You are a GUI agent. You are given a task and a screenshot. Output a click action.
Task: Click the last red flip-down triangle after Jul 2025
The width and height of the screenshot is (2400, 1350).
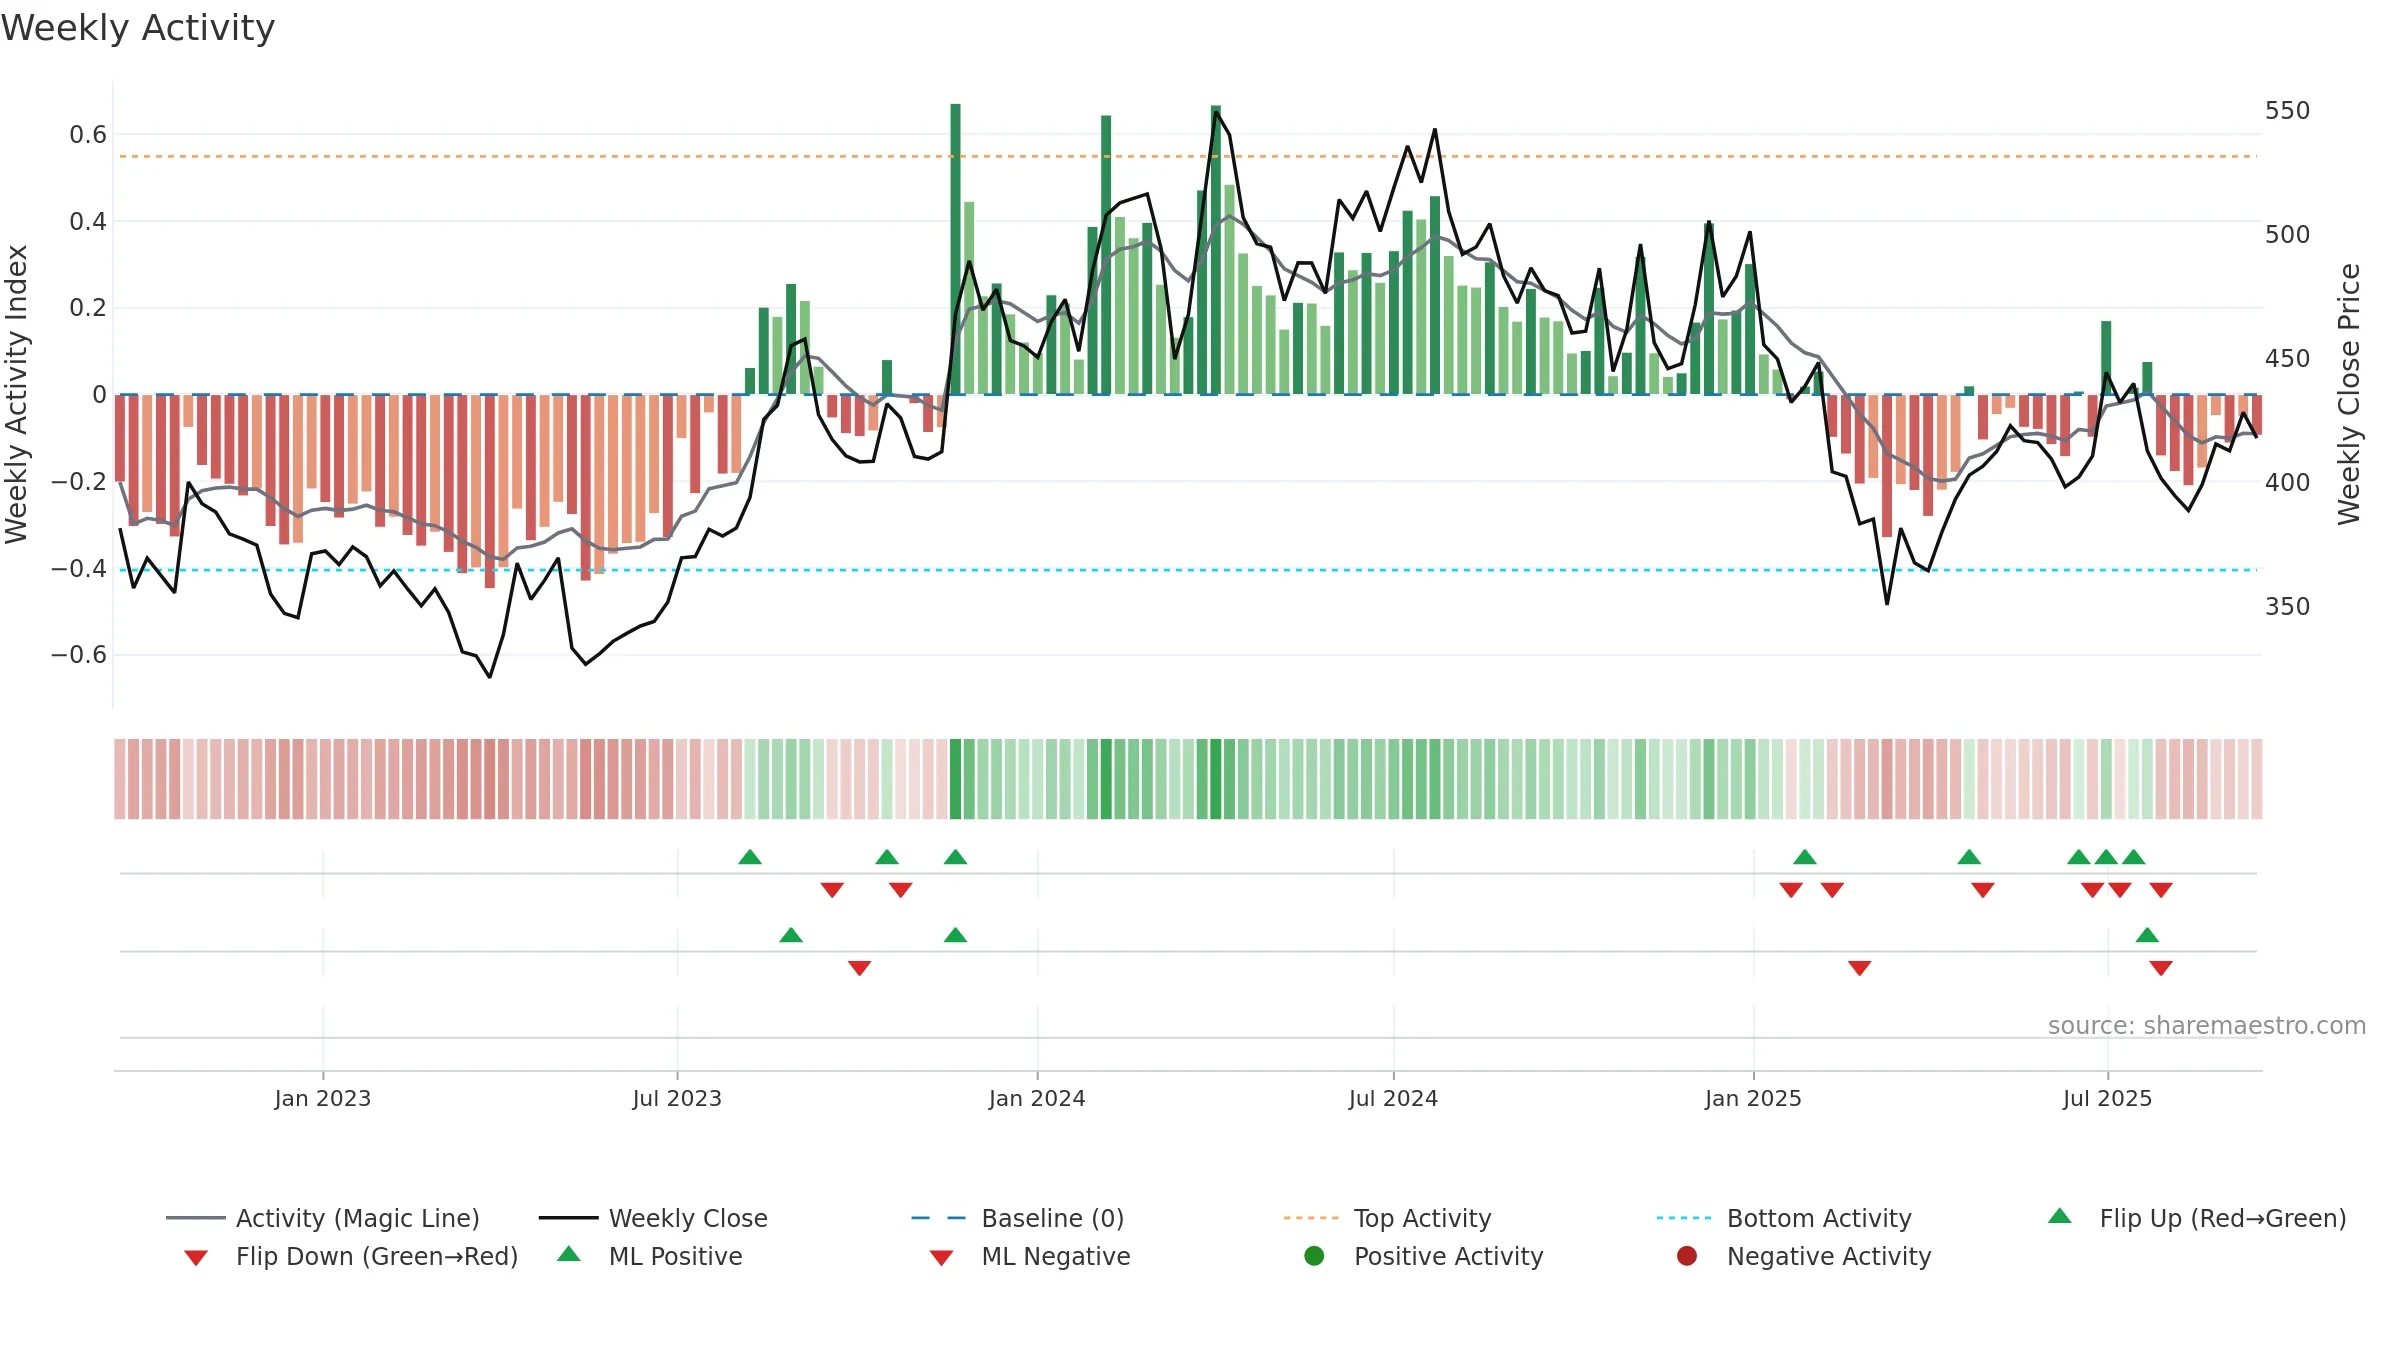2161,890
